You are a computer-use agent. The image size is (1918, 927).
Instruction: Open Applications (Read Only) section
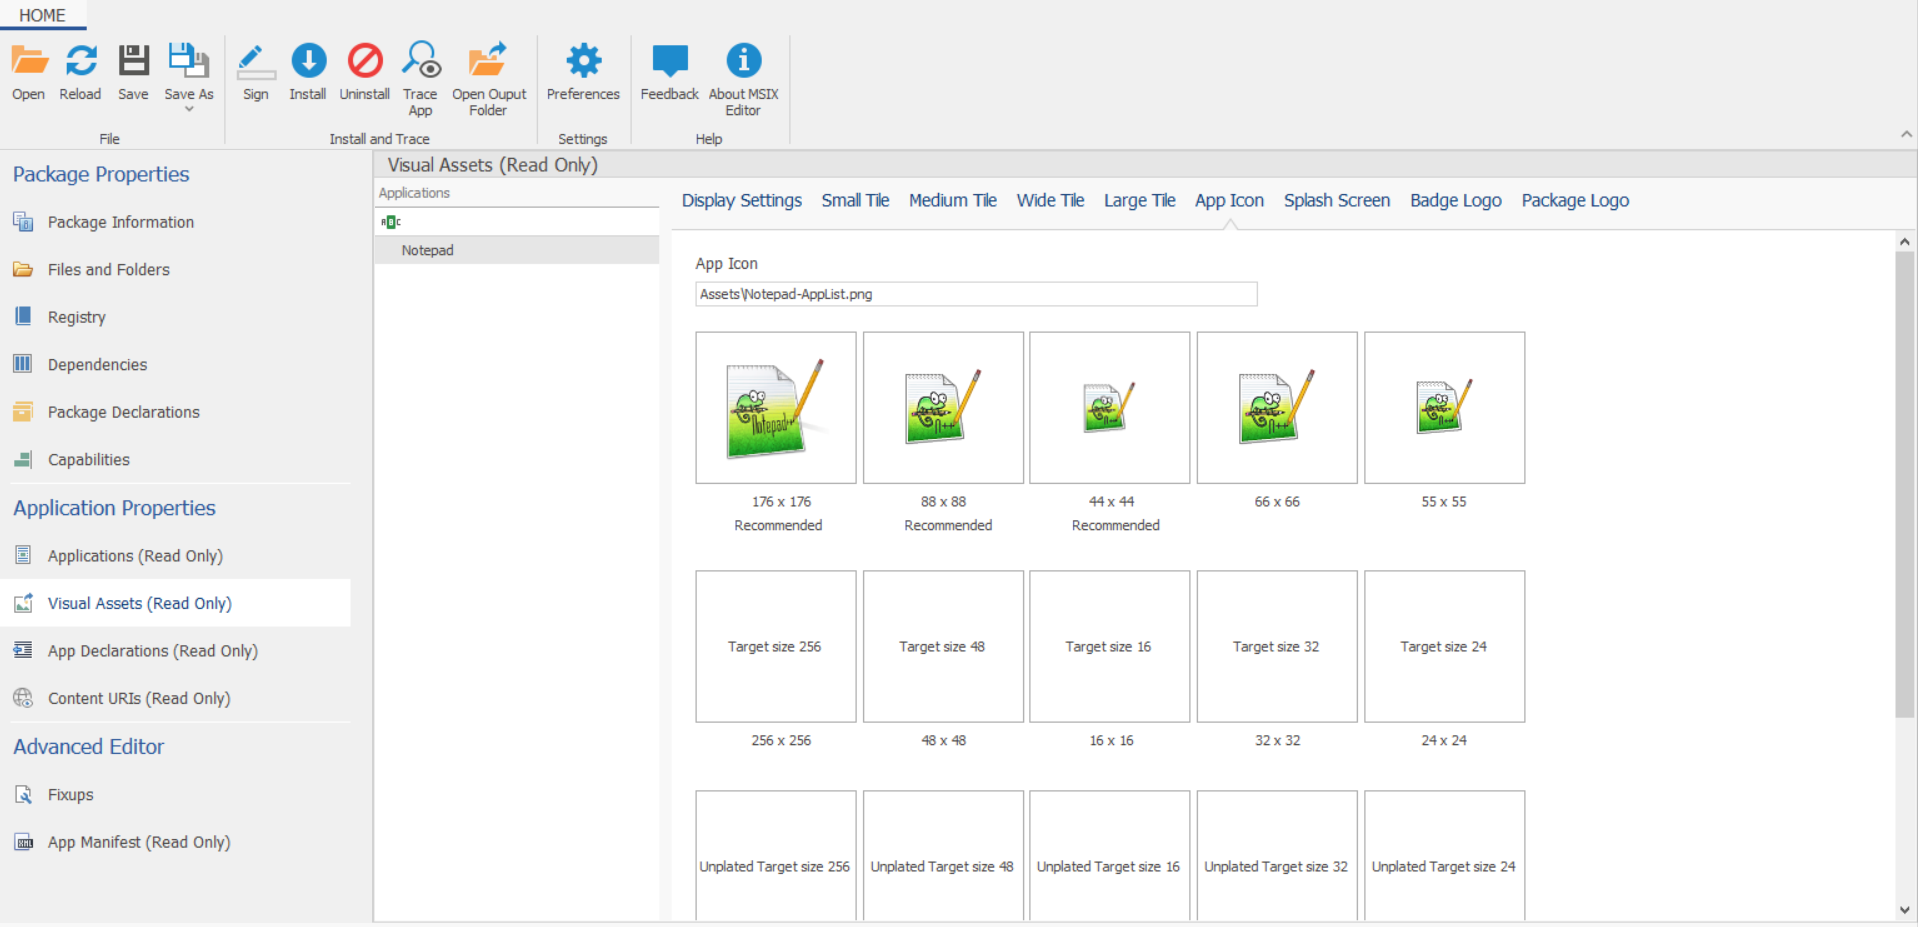135,555
